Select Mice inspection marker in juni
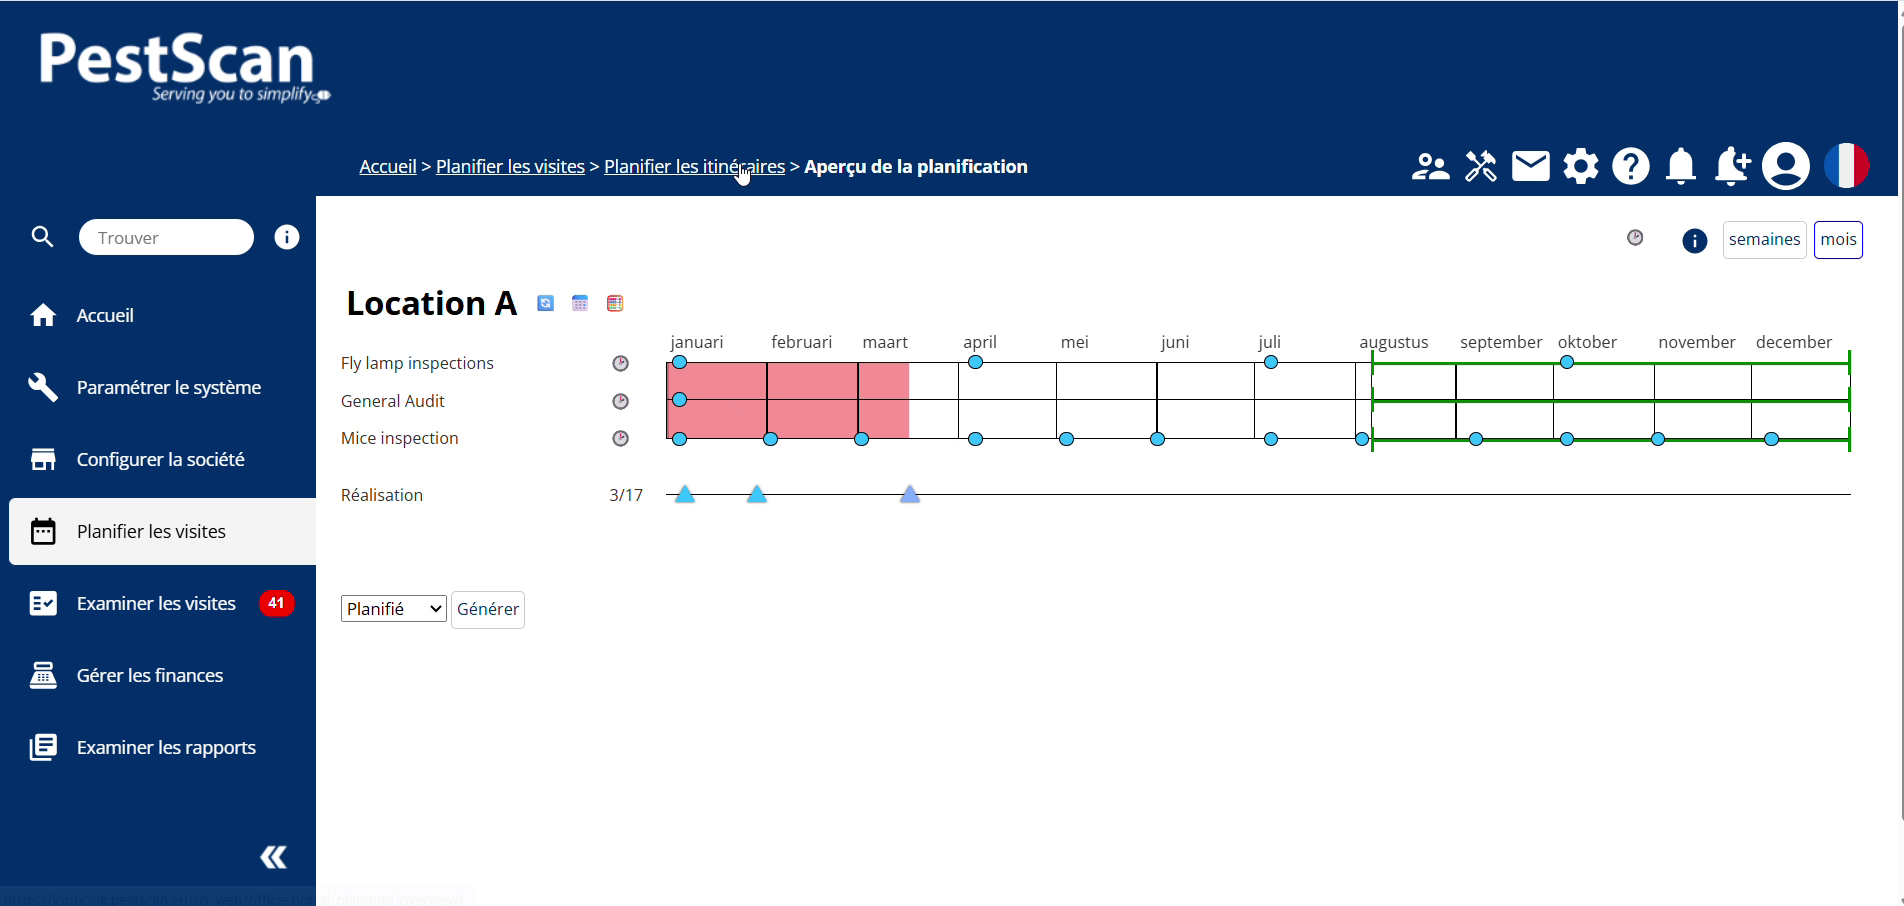Image resolution: width=1904 pixels, height=906 pixels. coord(1158,439)
